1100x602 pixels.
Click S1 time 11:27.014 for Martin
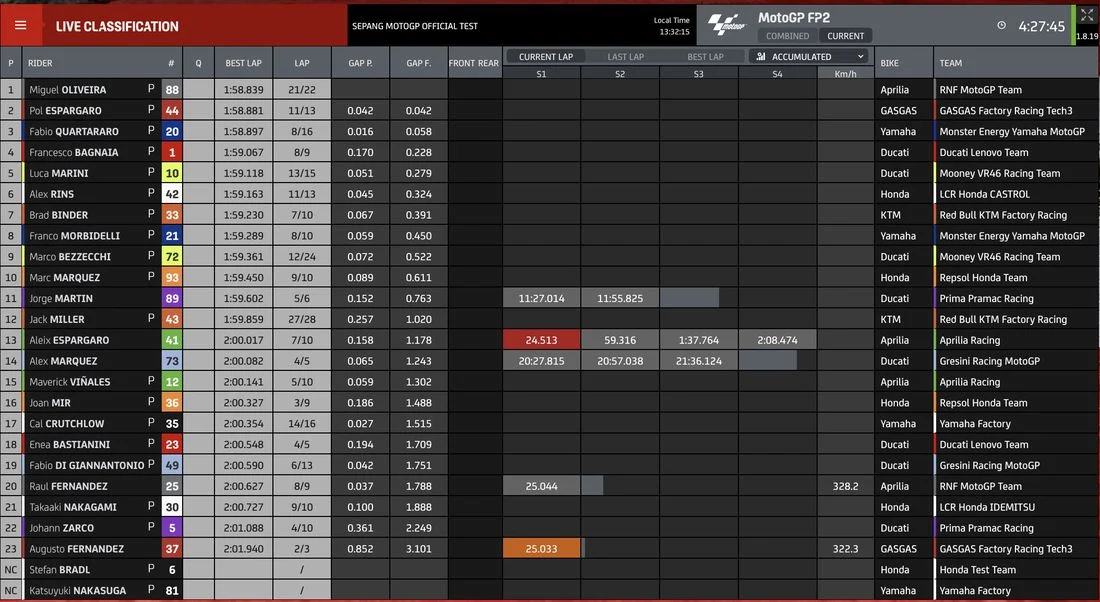(541, 298)
